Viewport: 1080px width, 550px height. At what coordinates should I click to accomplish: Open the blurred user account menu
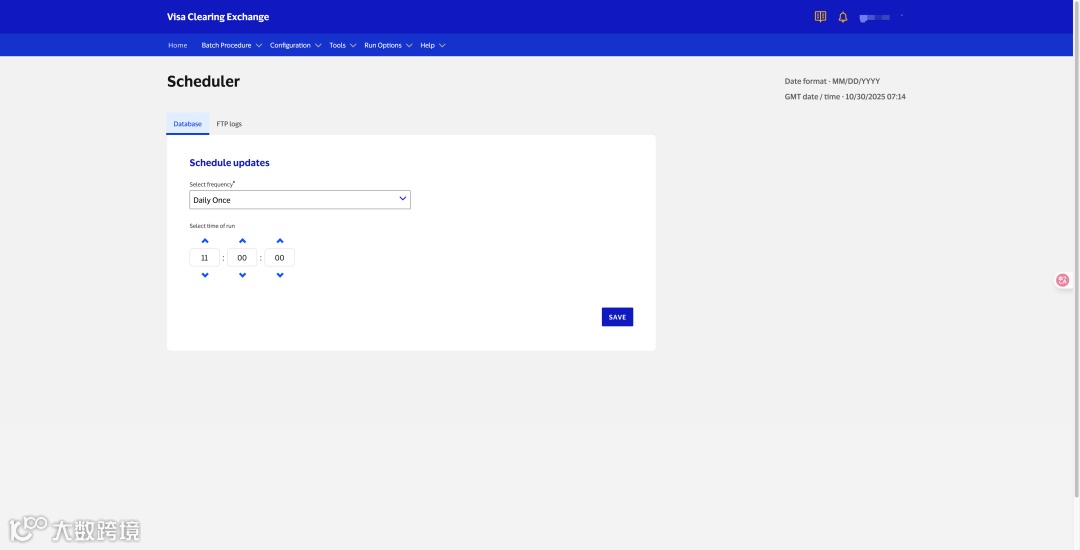881,17
